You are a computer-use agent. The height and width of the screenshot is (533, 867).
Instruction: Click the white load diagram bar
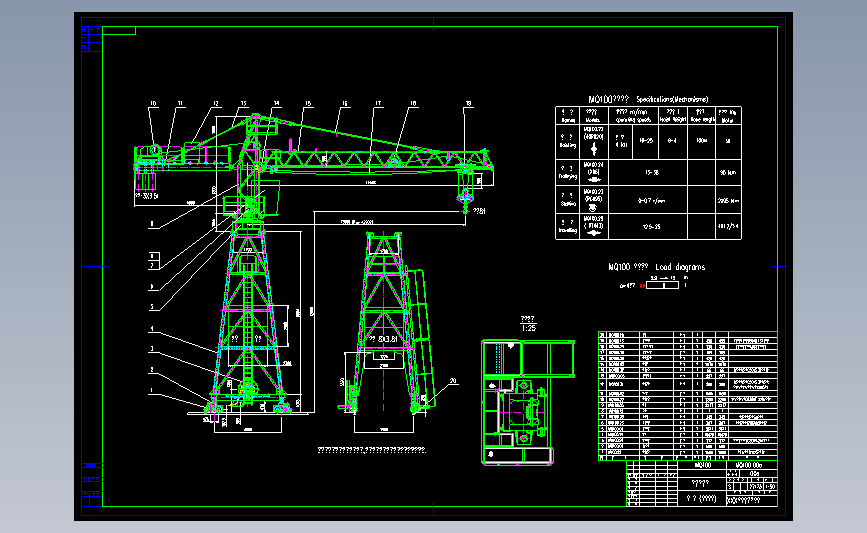tap(662, 285)
